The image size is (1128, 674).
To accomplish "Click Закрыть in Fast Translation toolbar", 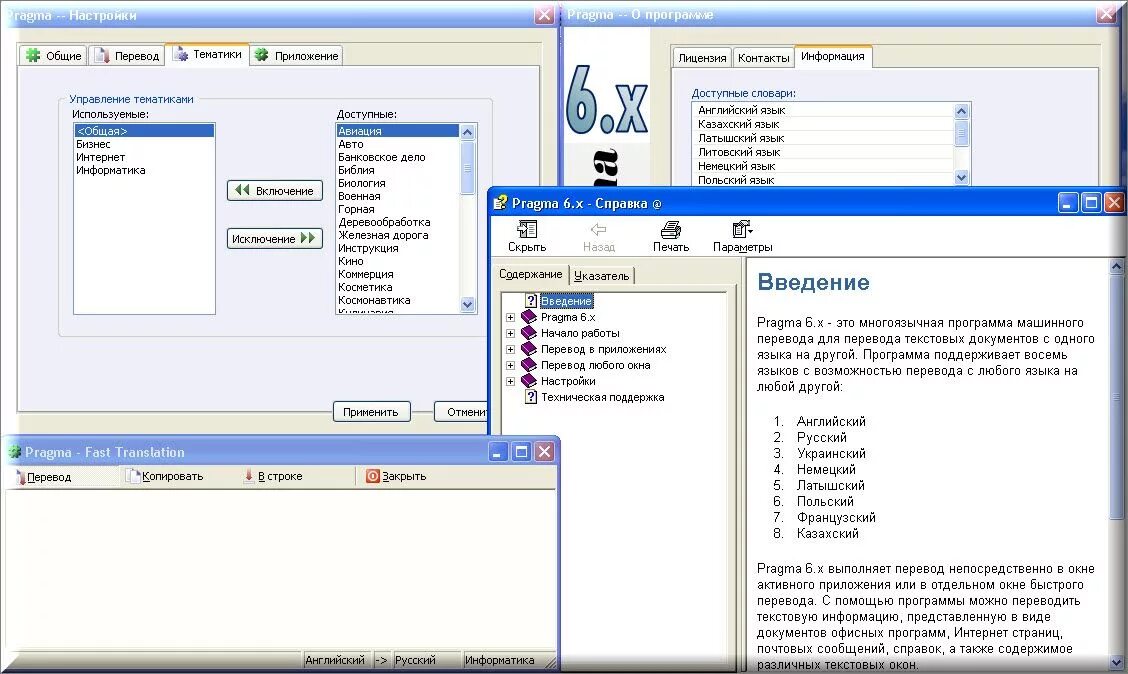I will 396,476.
